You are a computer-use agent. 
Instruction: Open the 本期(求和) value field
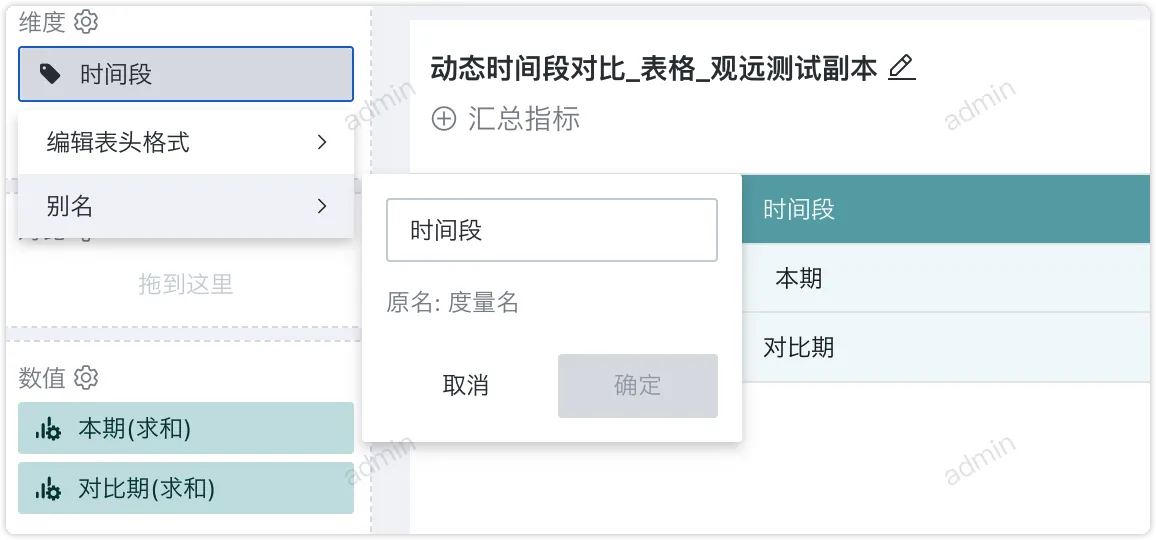[x=186, y=429]
